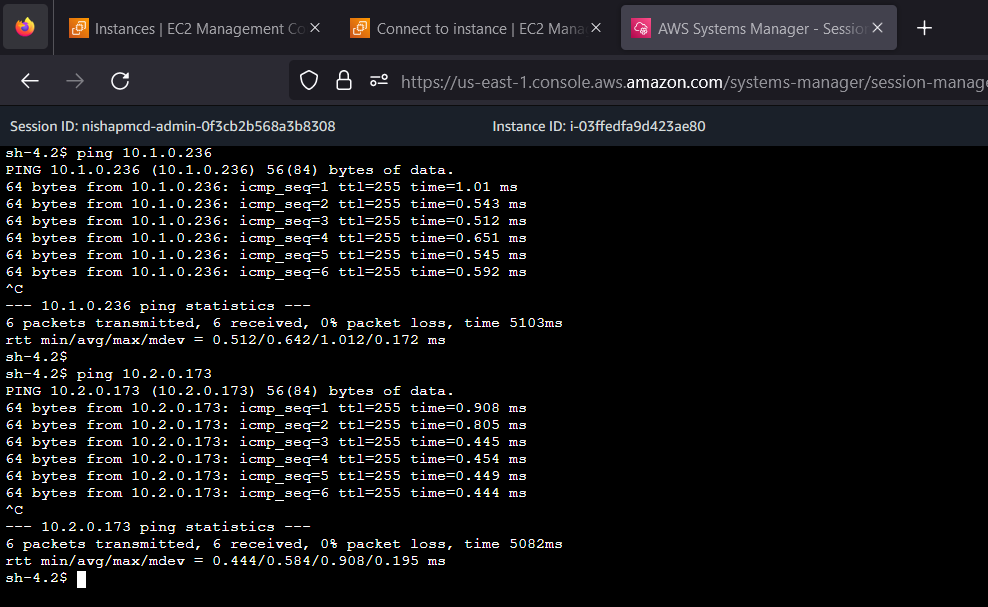Open the tracking protection shield panel

(x=309, y=81)
